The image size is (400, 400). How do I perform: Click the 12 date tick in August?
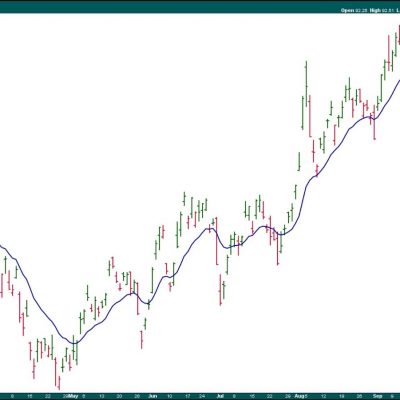pyautogui.click(x=324, y=396)
